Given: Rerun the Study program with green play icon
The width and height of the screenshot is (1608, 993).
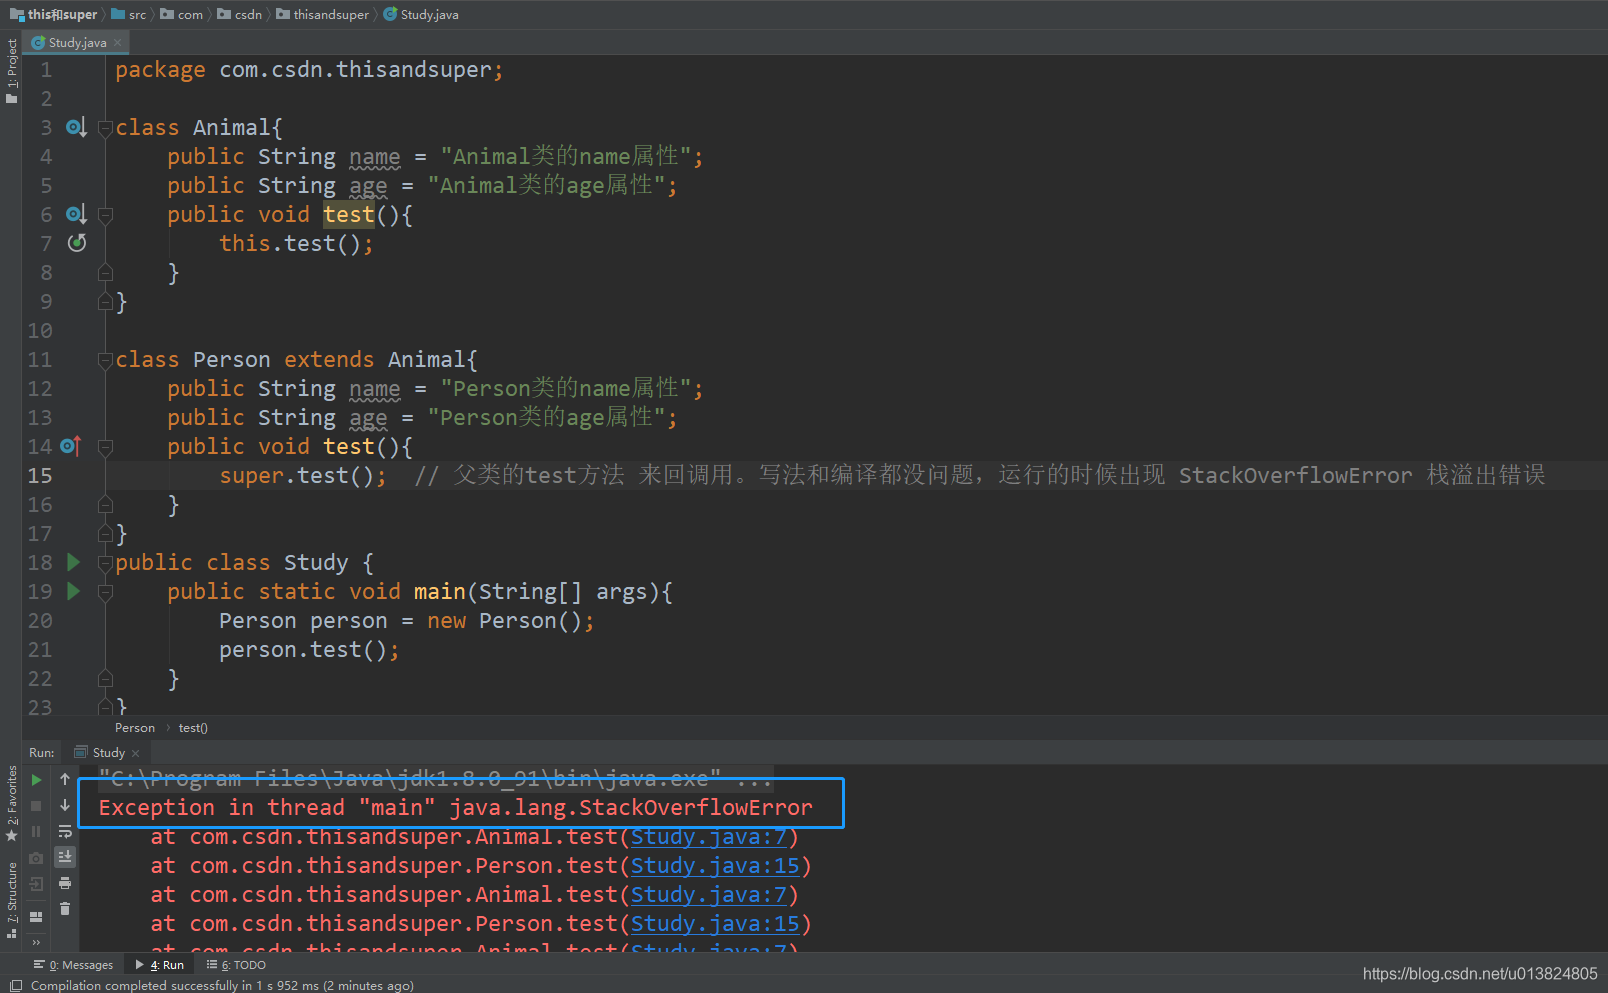Looking at the screenshot, I should coord(36,780).
